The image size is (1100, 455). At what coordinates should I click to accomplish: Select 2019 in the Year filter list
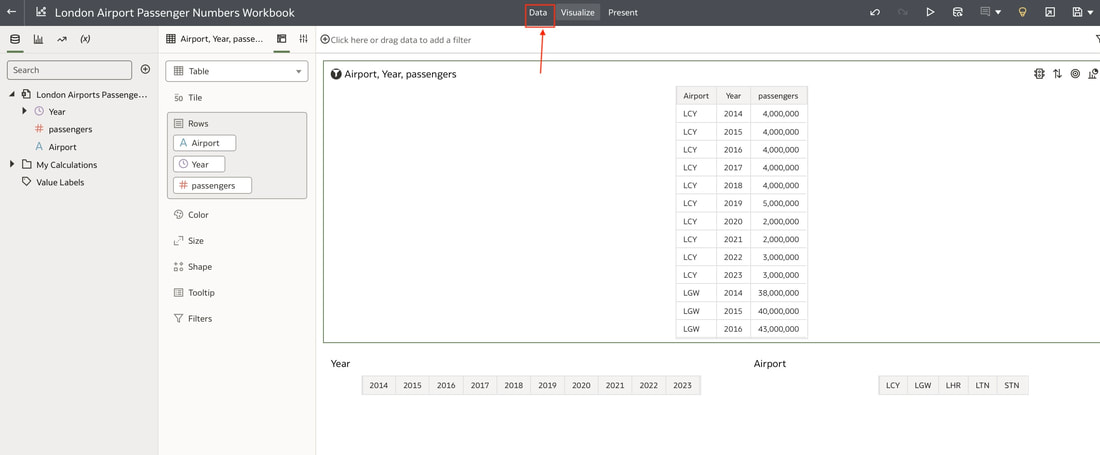[x=547, y=386]
